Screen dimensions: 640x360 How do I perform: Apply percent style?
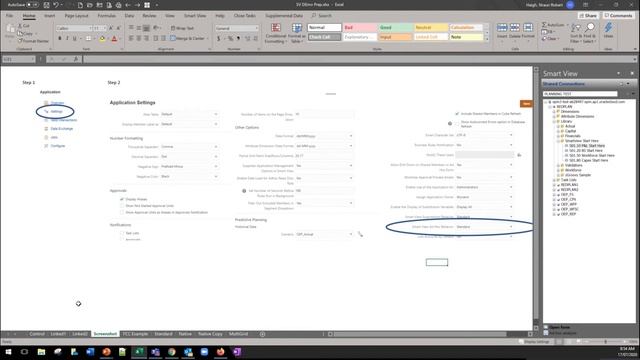coord(230,38)
